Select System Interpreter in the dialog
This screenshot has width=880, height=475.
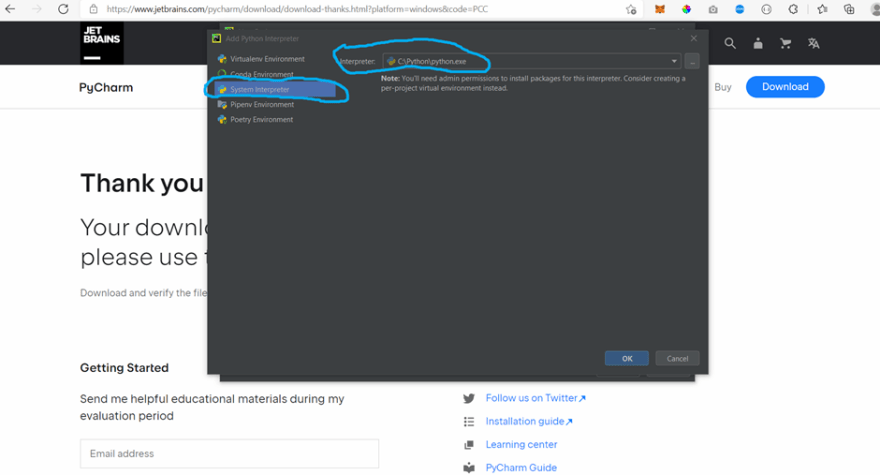pos(275,89)
